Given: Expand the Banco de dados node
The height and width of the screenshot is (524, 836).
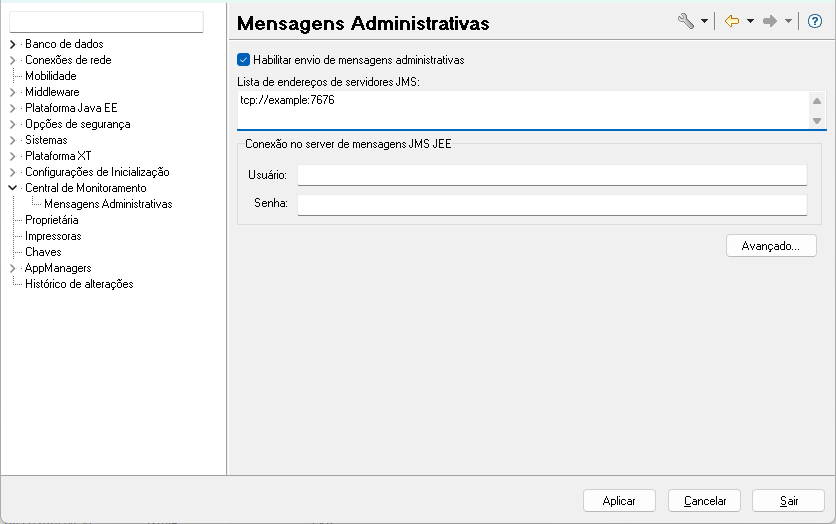Looking at the screenshot, I should click(12, 44).
